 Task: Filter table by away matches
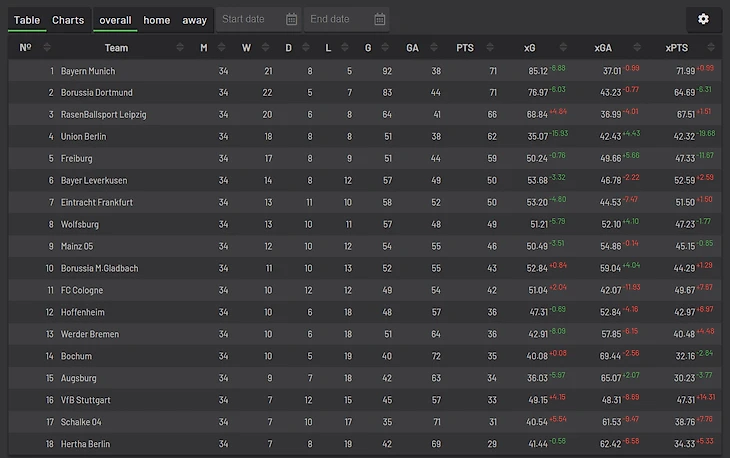pos(195,20)
